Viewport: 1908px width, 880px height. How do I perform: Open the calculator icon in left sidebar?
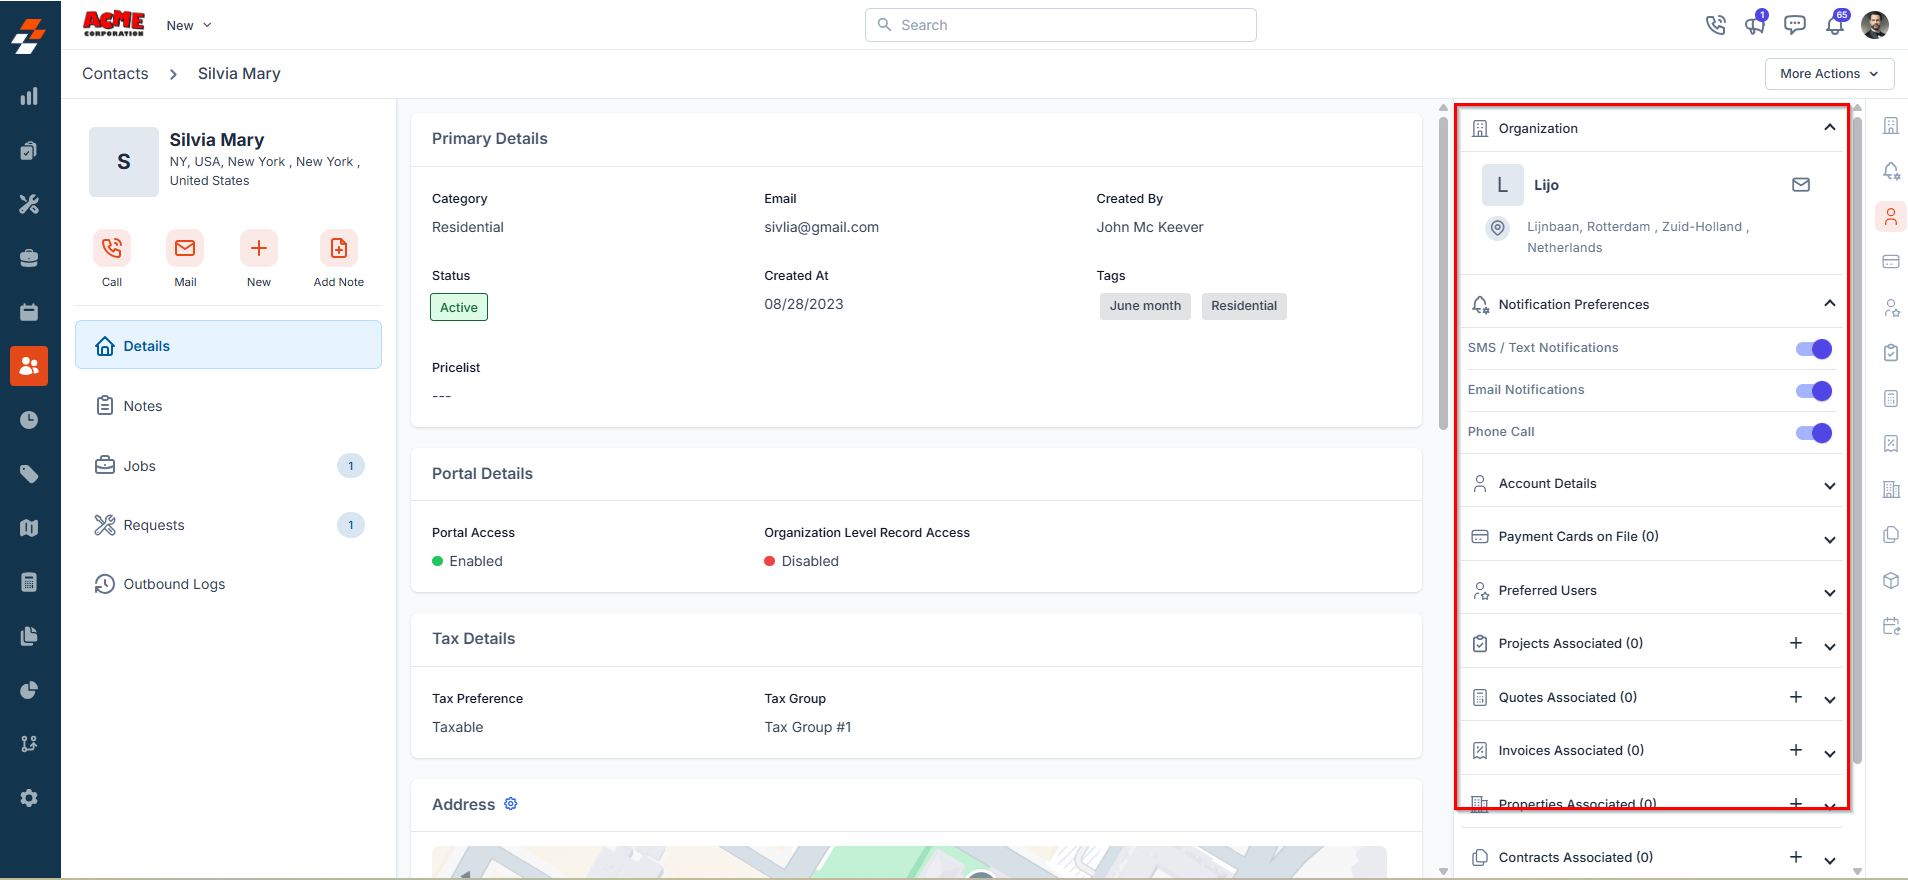(x=29, y=582)
